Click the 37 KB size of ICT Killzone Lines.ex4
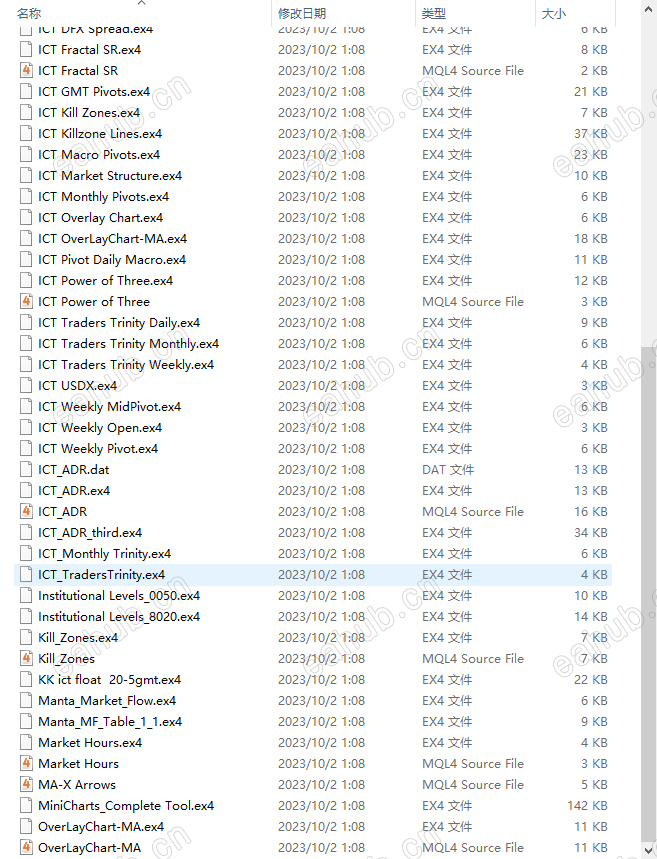 tap(591, 133)
